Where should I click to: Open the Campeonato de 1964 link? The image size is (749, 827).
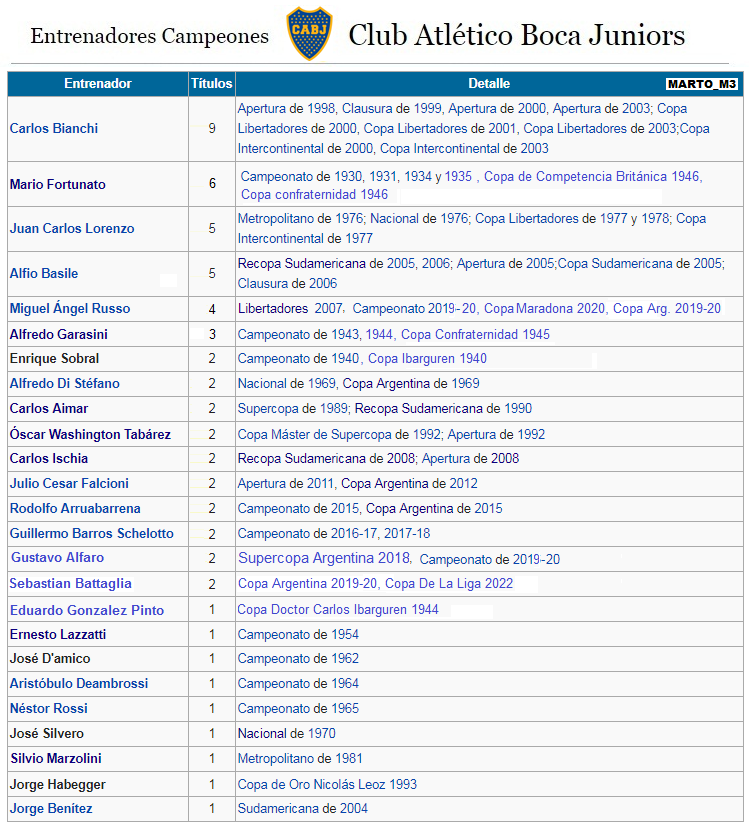pyautogui.click(x=298, y=684)
